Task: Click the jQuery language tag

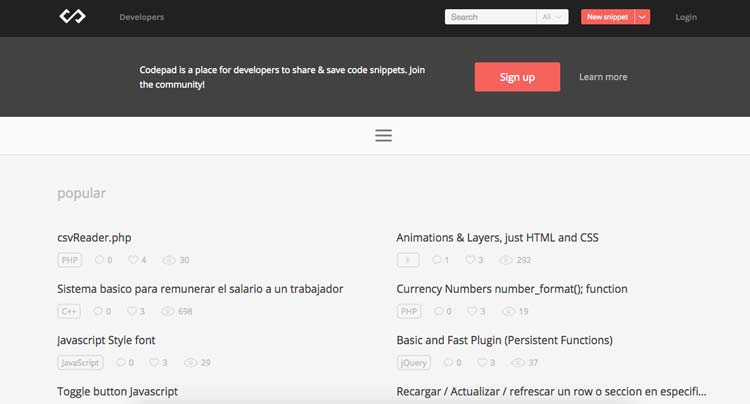Action: 413,362
